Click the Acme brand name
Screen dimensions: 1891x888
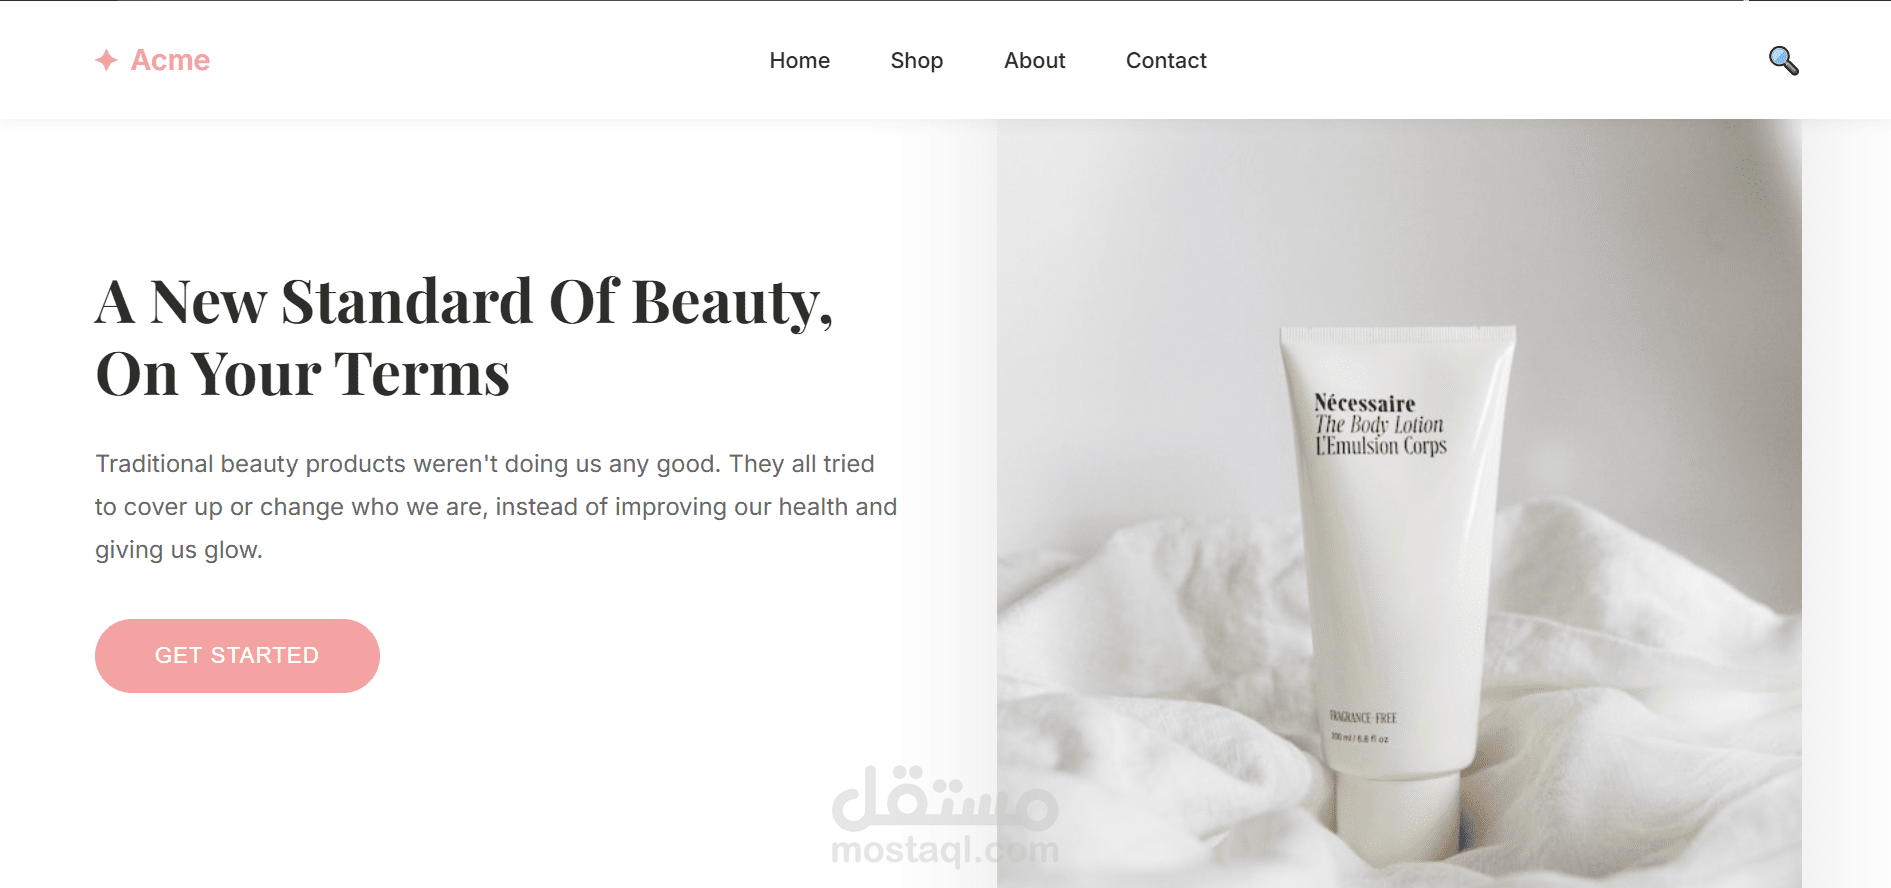coord(170,60)
